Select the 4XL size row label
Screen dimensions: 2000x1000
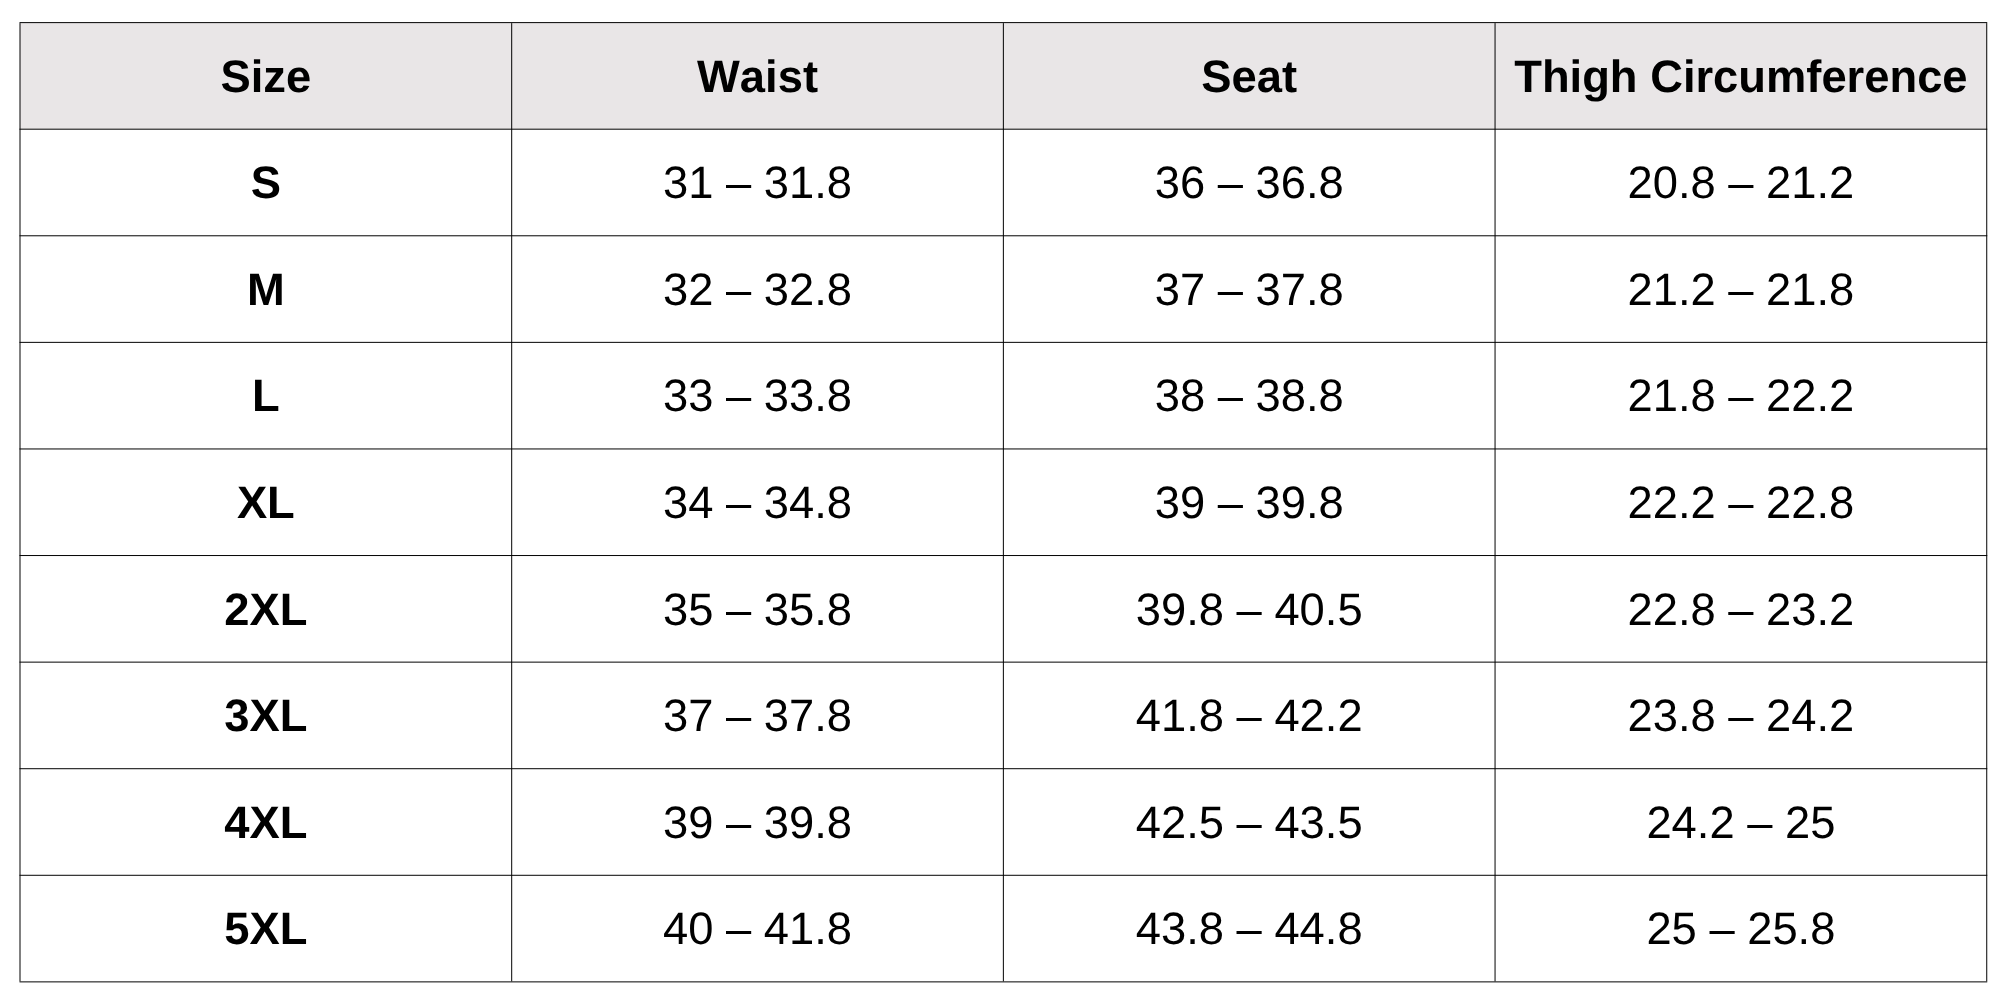coord(265,823)
